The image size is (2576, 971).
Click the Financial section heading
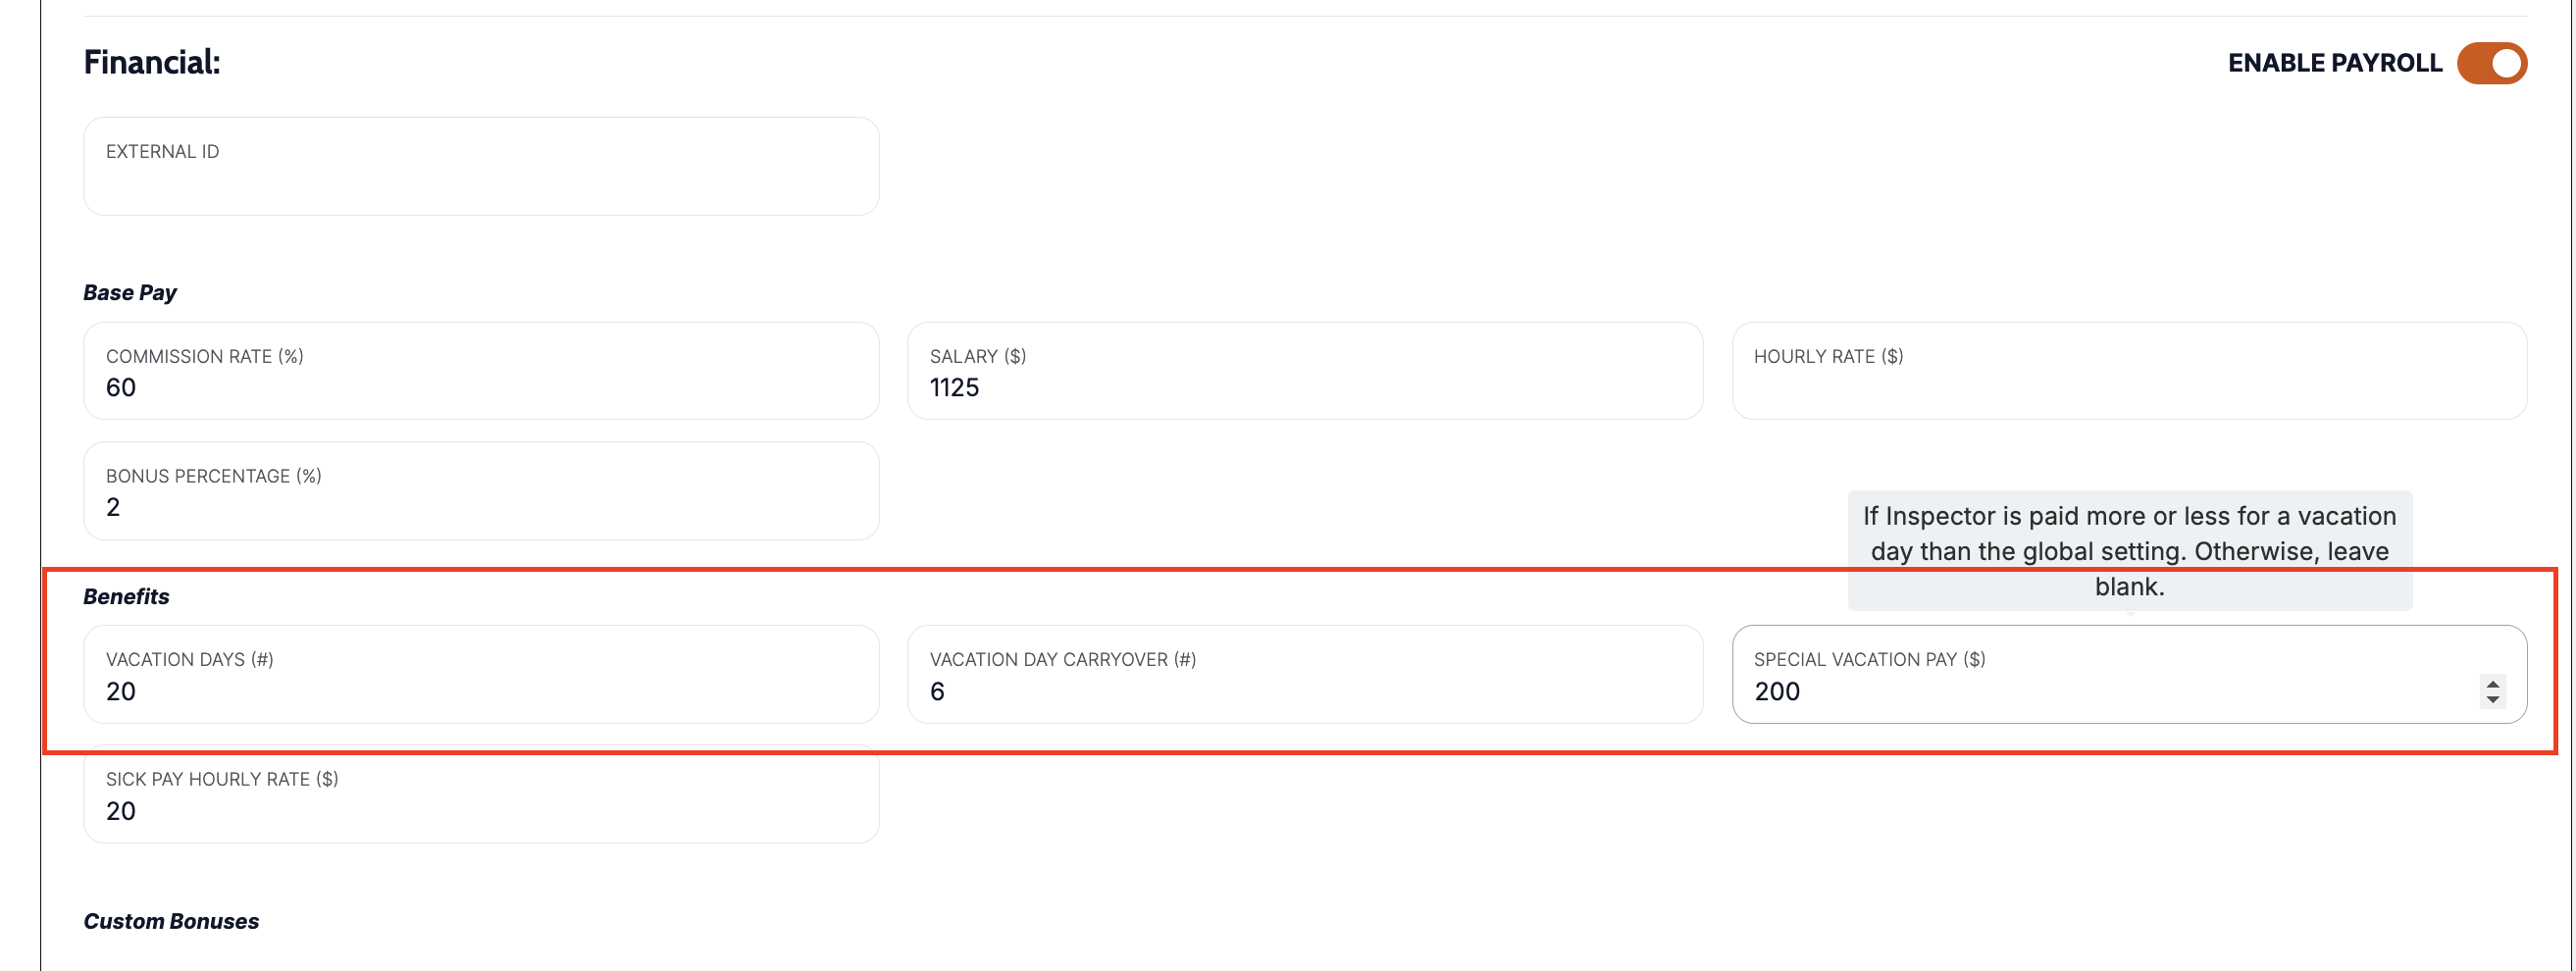click(x=152, y=62)
